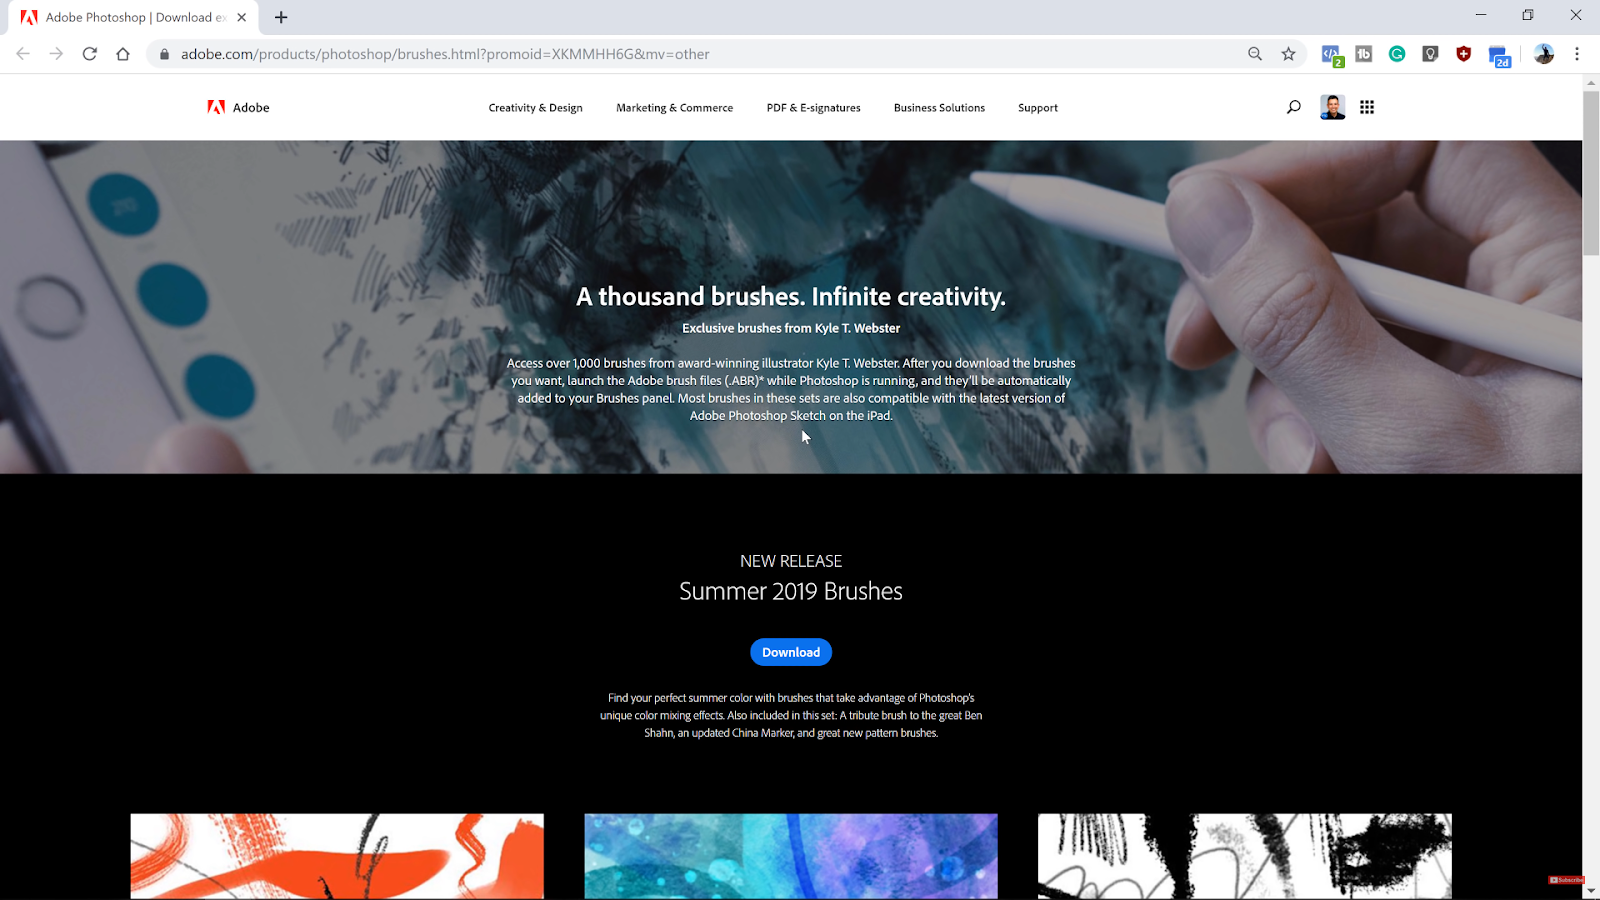Click the Adobe profile avatar

click(1332, 107)
